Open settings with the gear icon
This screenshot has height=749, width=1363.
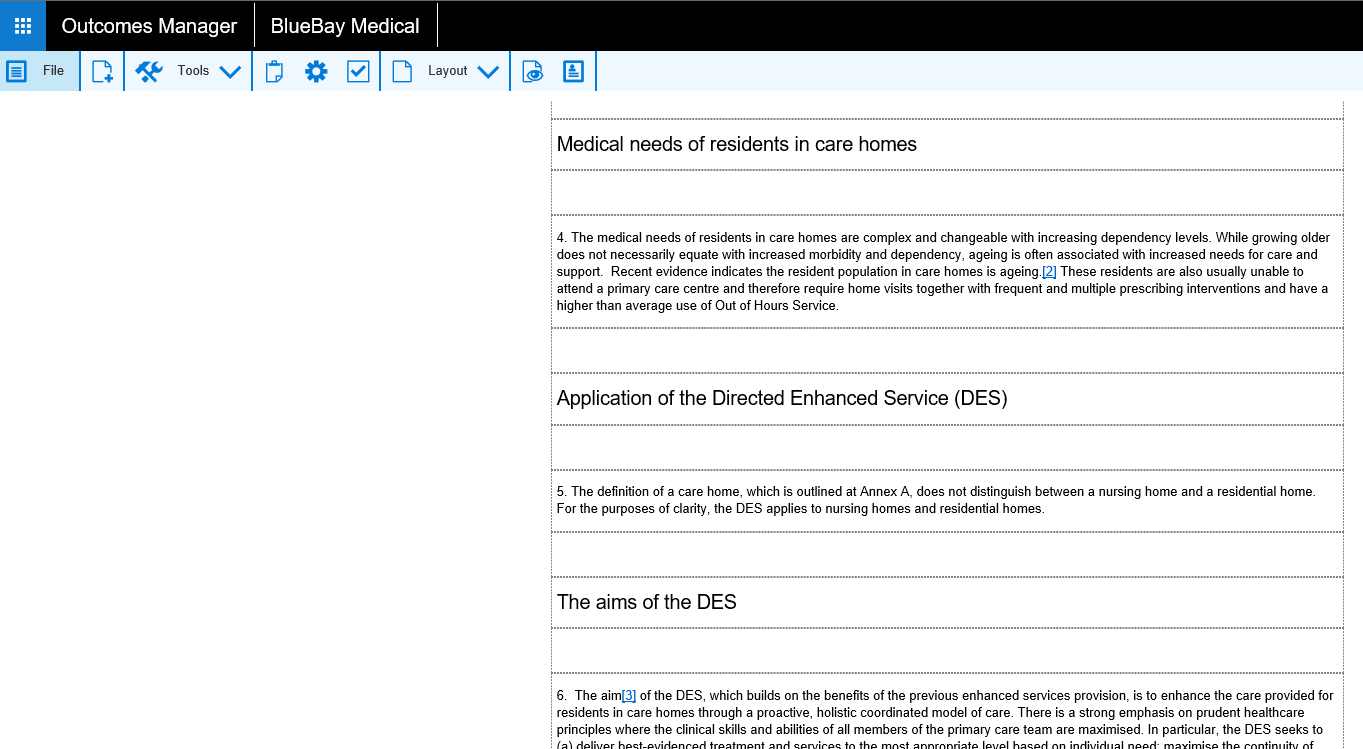click(316, 71)
